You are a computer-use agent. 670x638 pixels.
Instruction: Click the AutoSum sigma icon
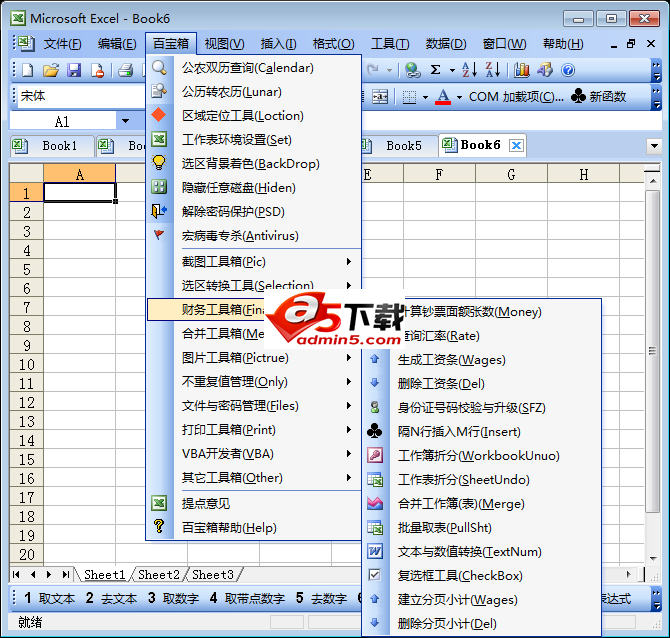click(435, 70)
